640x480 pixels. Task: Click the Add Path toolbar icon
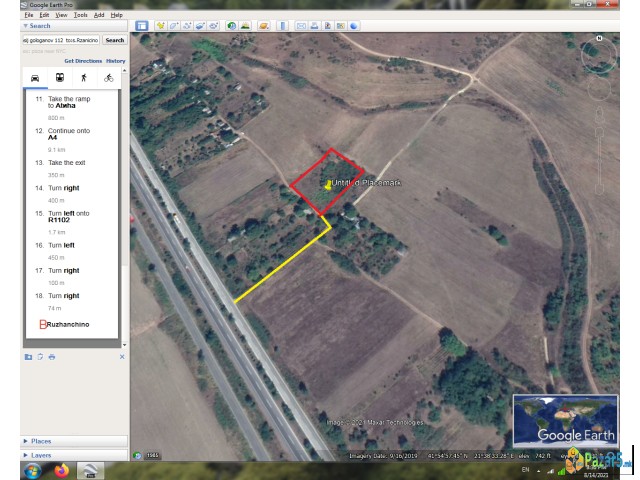click(188, 25)
